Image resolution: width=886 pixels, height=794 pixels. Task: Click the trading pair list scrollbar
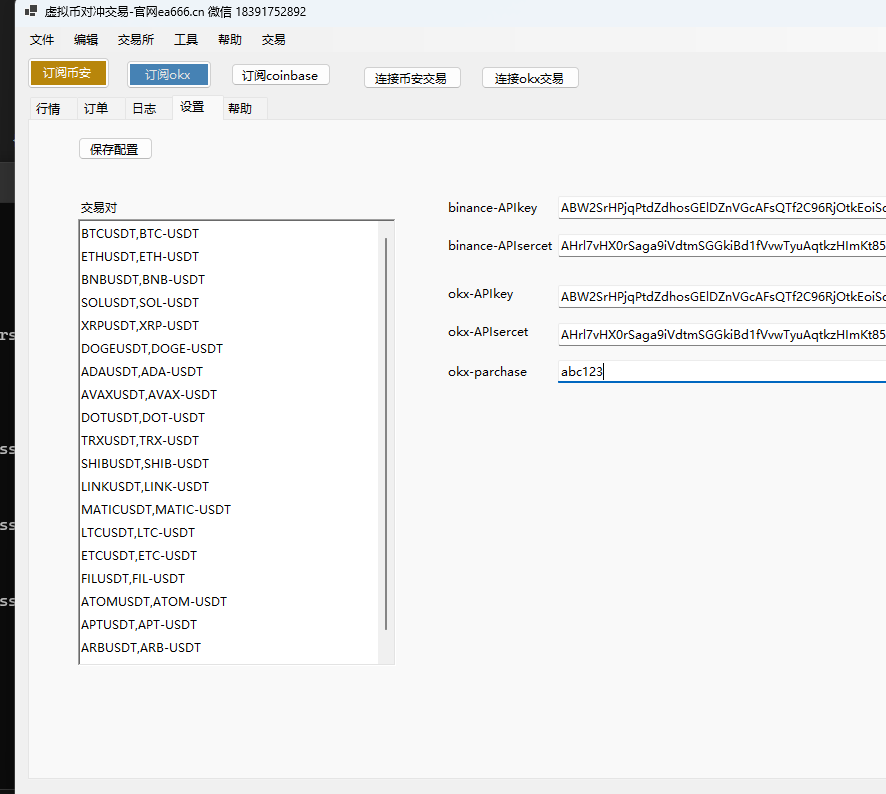tap(386, 430)
